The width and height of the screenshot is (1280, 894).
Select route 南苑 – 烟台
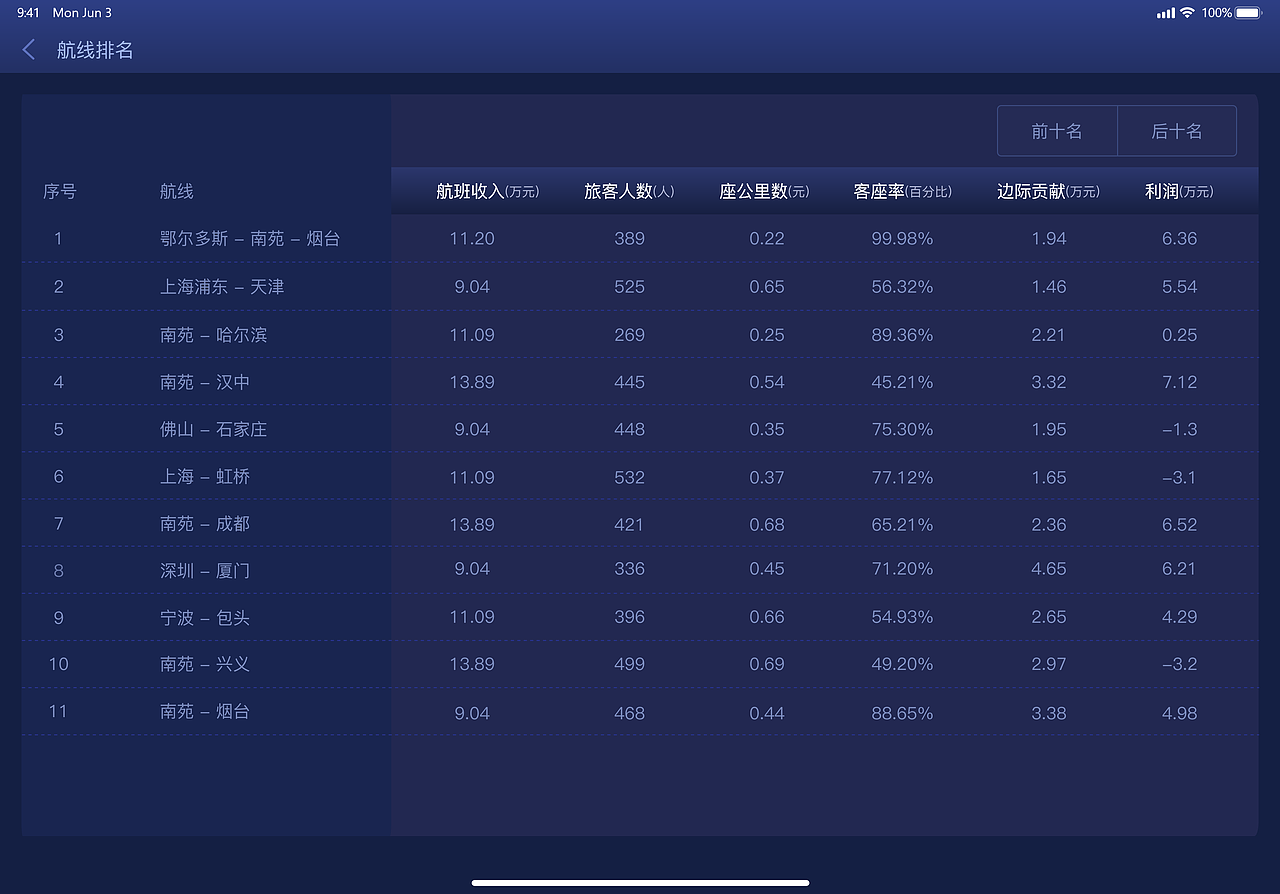pyautogui.click(x=205, y=711)
